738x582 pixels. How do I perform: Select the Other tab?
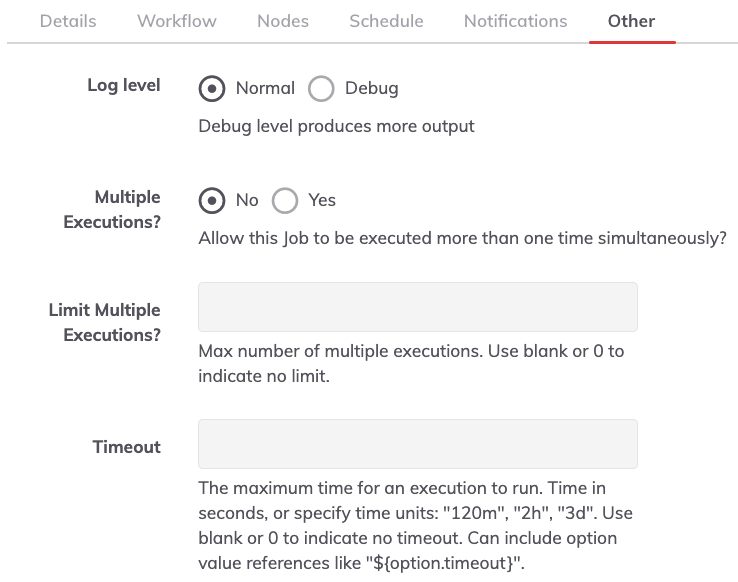point(632,21)
